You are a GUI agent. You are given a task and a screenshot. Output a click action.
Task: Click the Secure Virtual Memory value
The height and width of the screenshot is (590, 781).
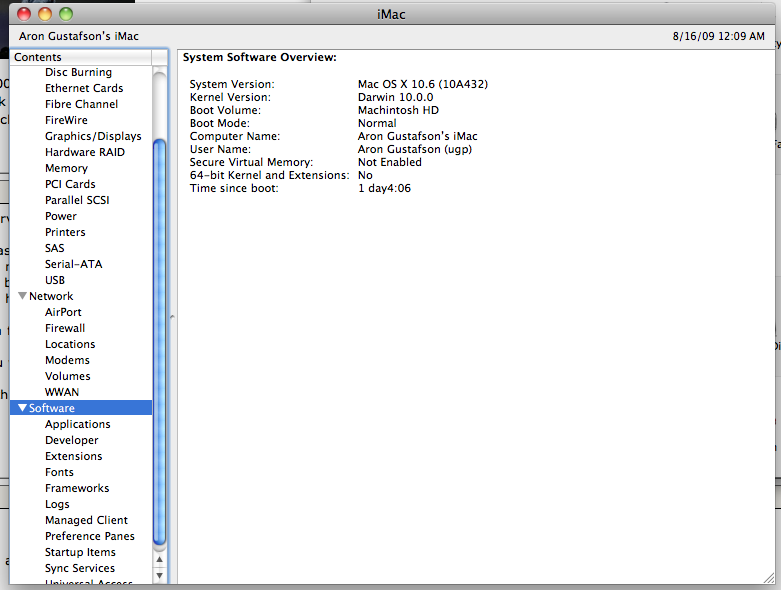pyautogui.click(x=390, y=162)
